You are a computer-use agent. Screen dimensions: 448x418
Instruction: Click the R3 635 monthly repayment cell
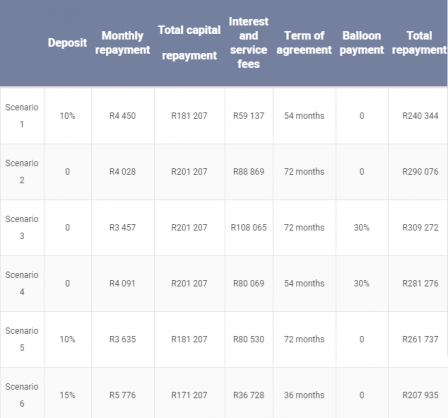[x=122, y=339]
